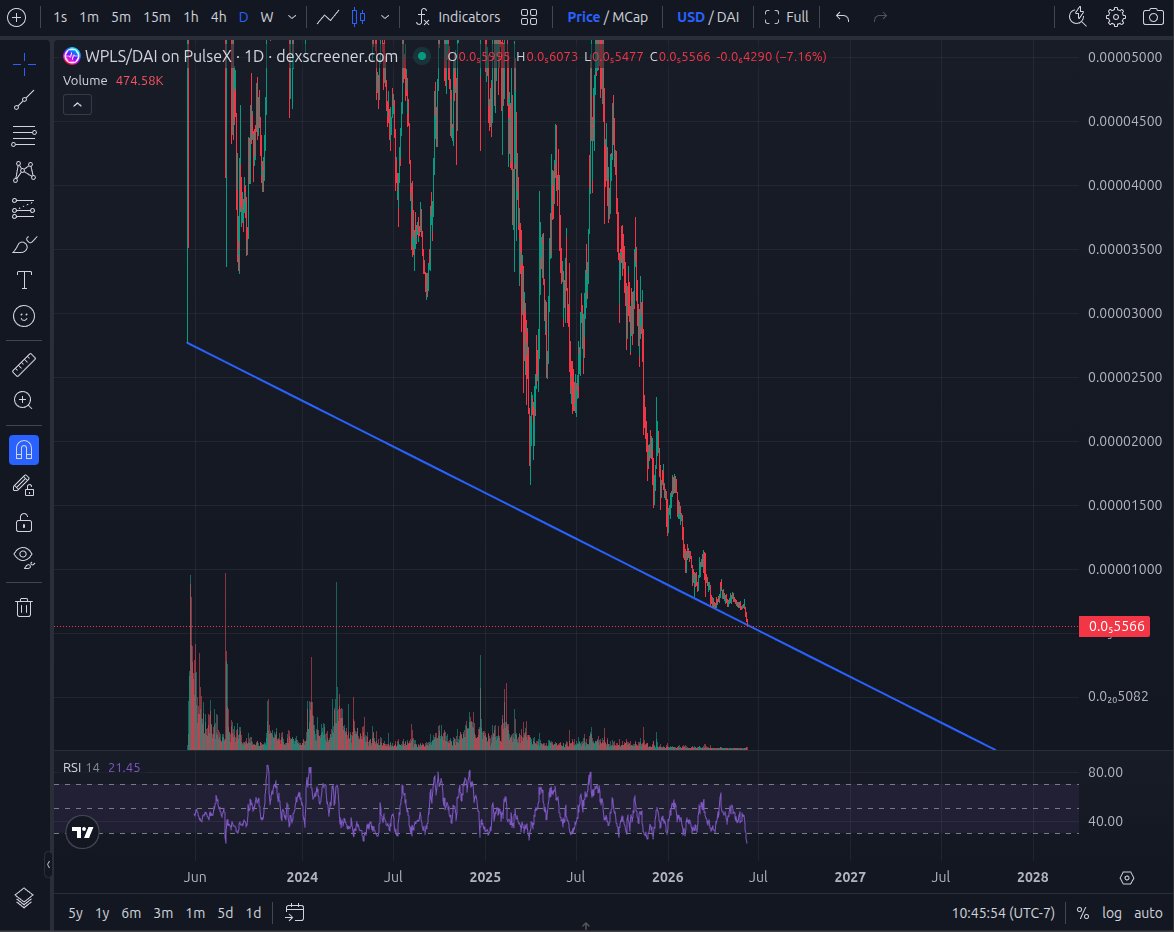Click the RSI 14 indicator label

81,767
